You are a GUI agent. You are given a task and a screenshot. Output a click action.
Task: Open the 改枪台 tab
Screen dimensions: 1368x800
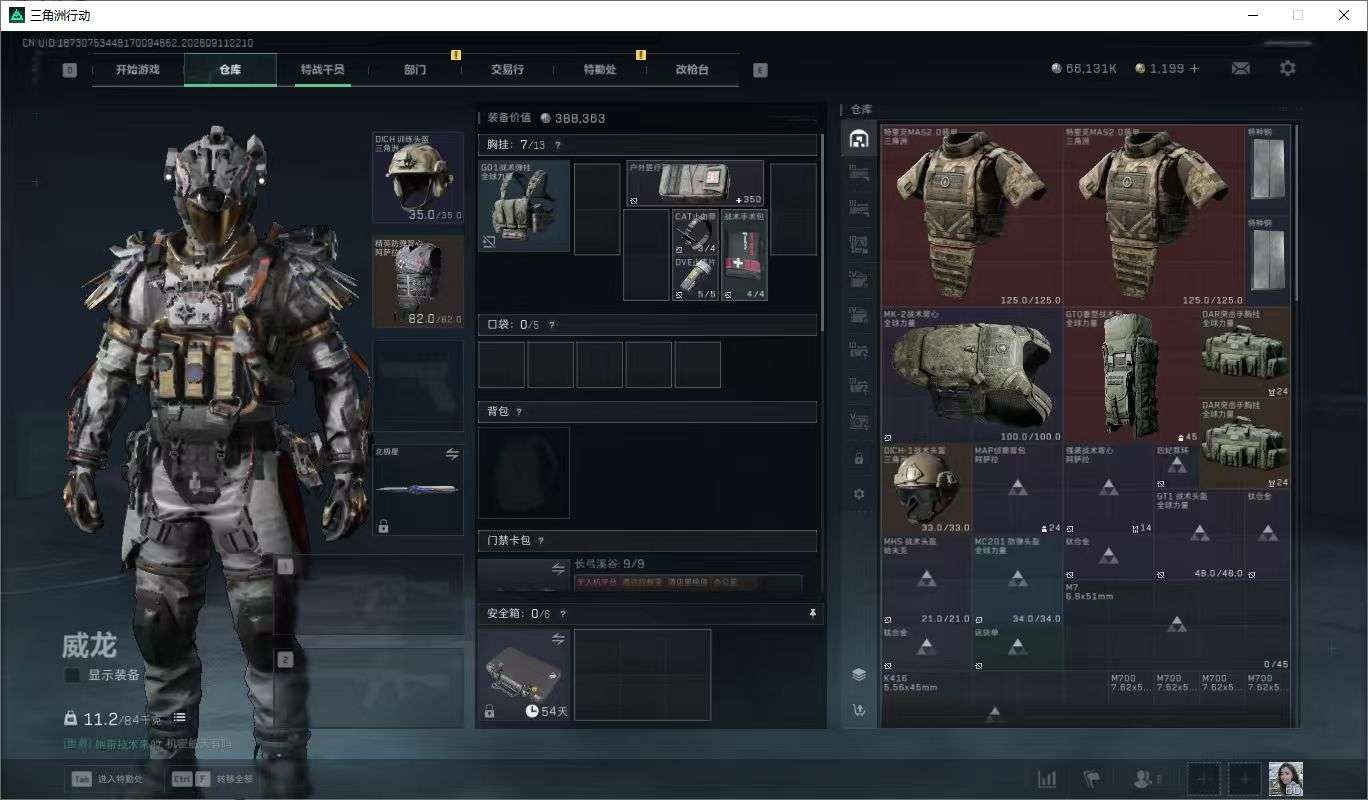[692, 70]
